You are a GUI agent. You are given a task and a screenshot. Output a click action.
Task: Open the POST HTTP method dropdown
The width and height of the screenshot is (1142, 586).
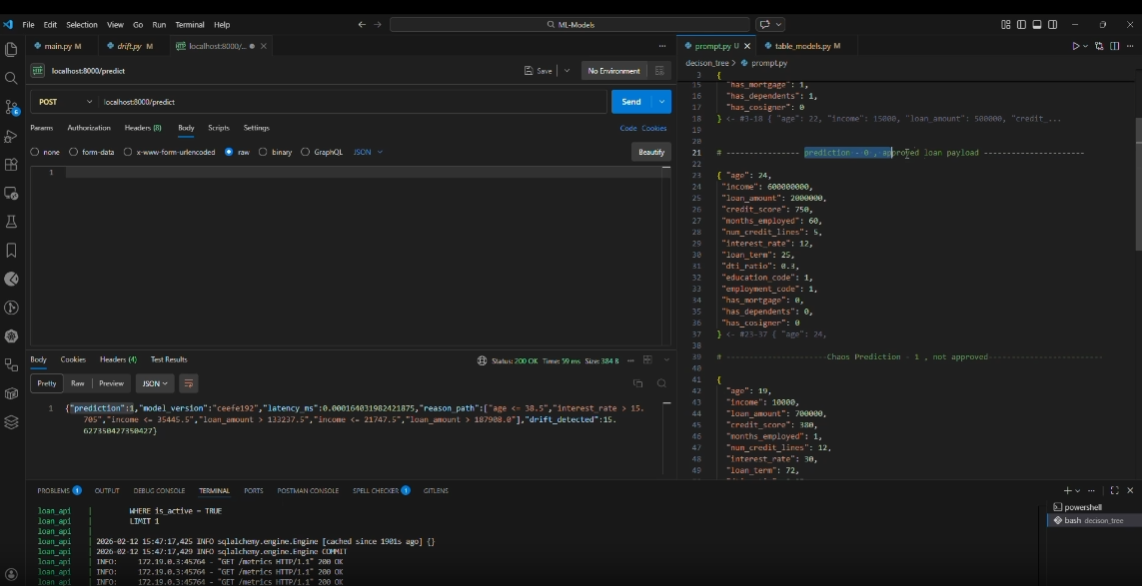(64, 102)
